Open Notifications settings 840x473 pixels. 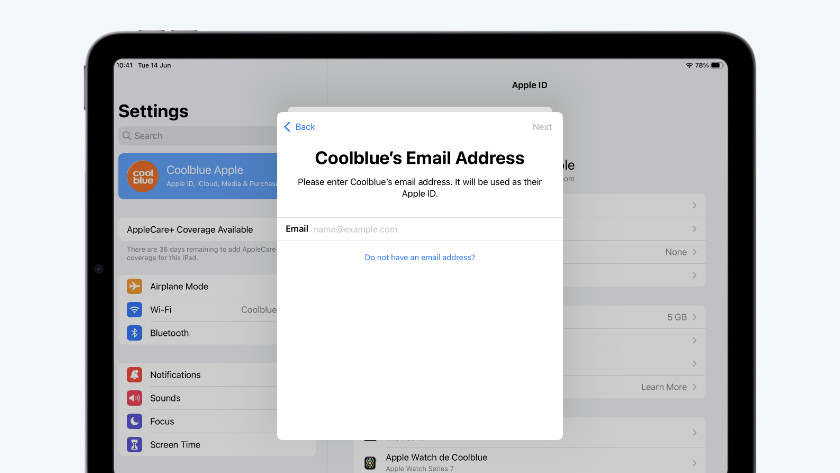pyautogui.click(x=198, y=374)
